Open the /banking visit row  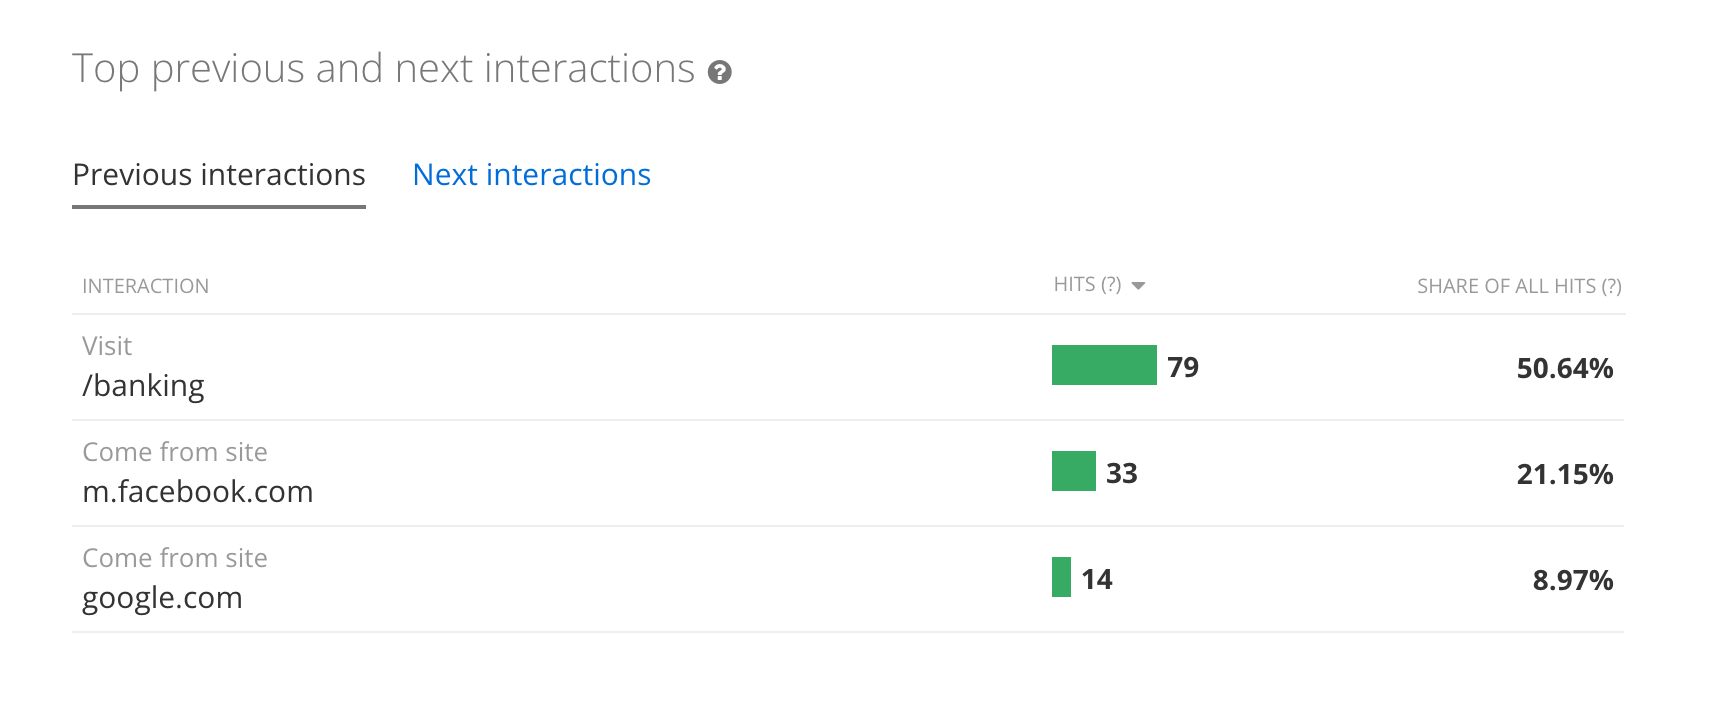(143, 386)
